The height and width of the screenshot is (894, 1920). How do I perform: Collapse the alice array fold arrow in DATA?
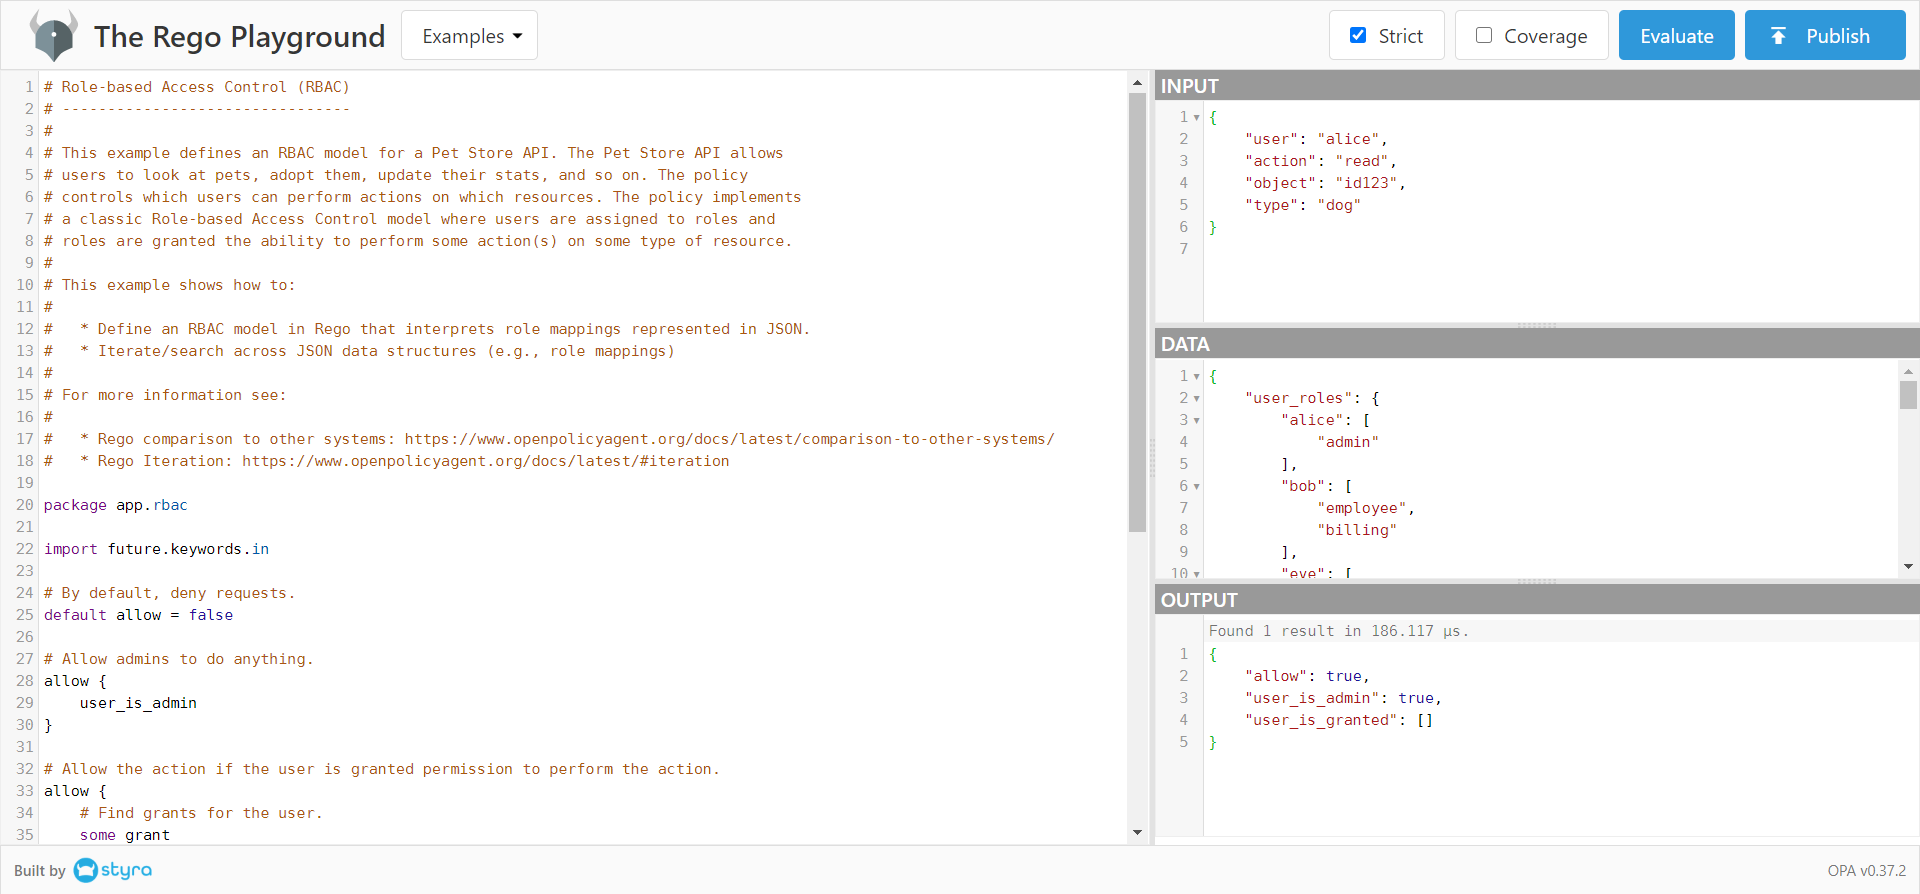pos(1196,421)
